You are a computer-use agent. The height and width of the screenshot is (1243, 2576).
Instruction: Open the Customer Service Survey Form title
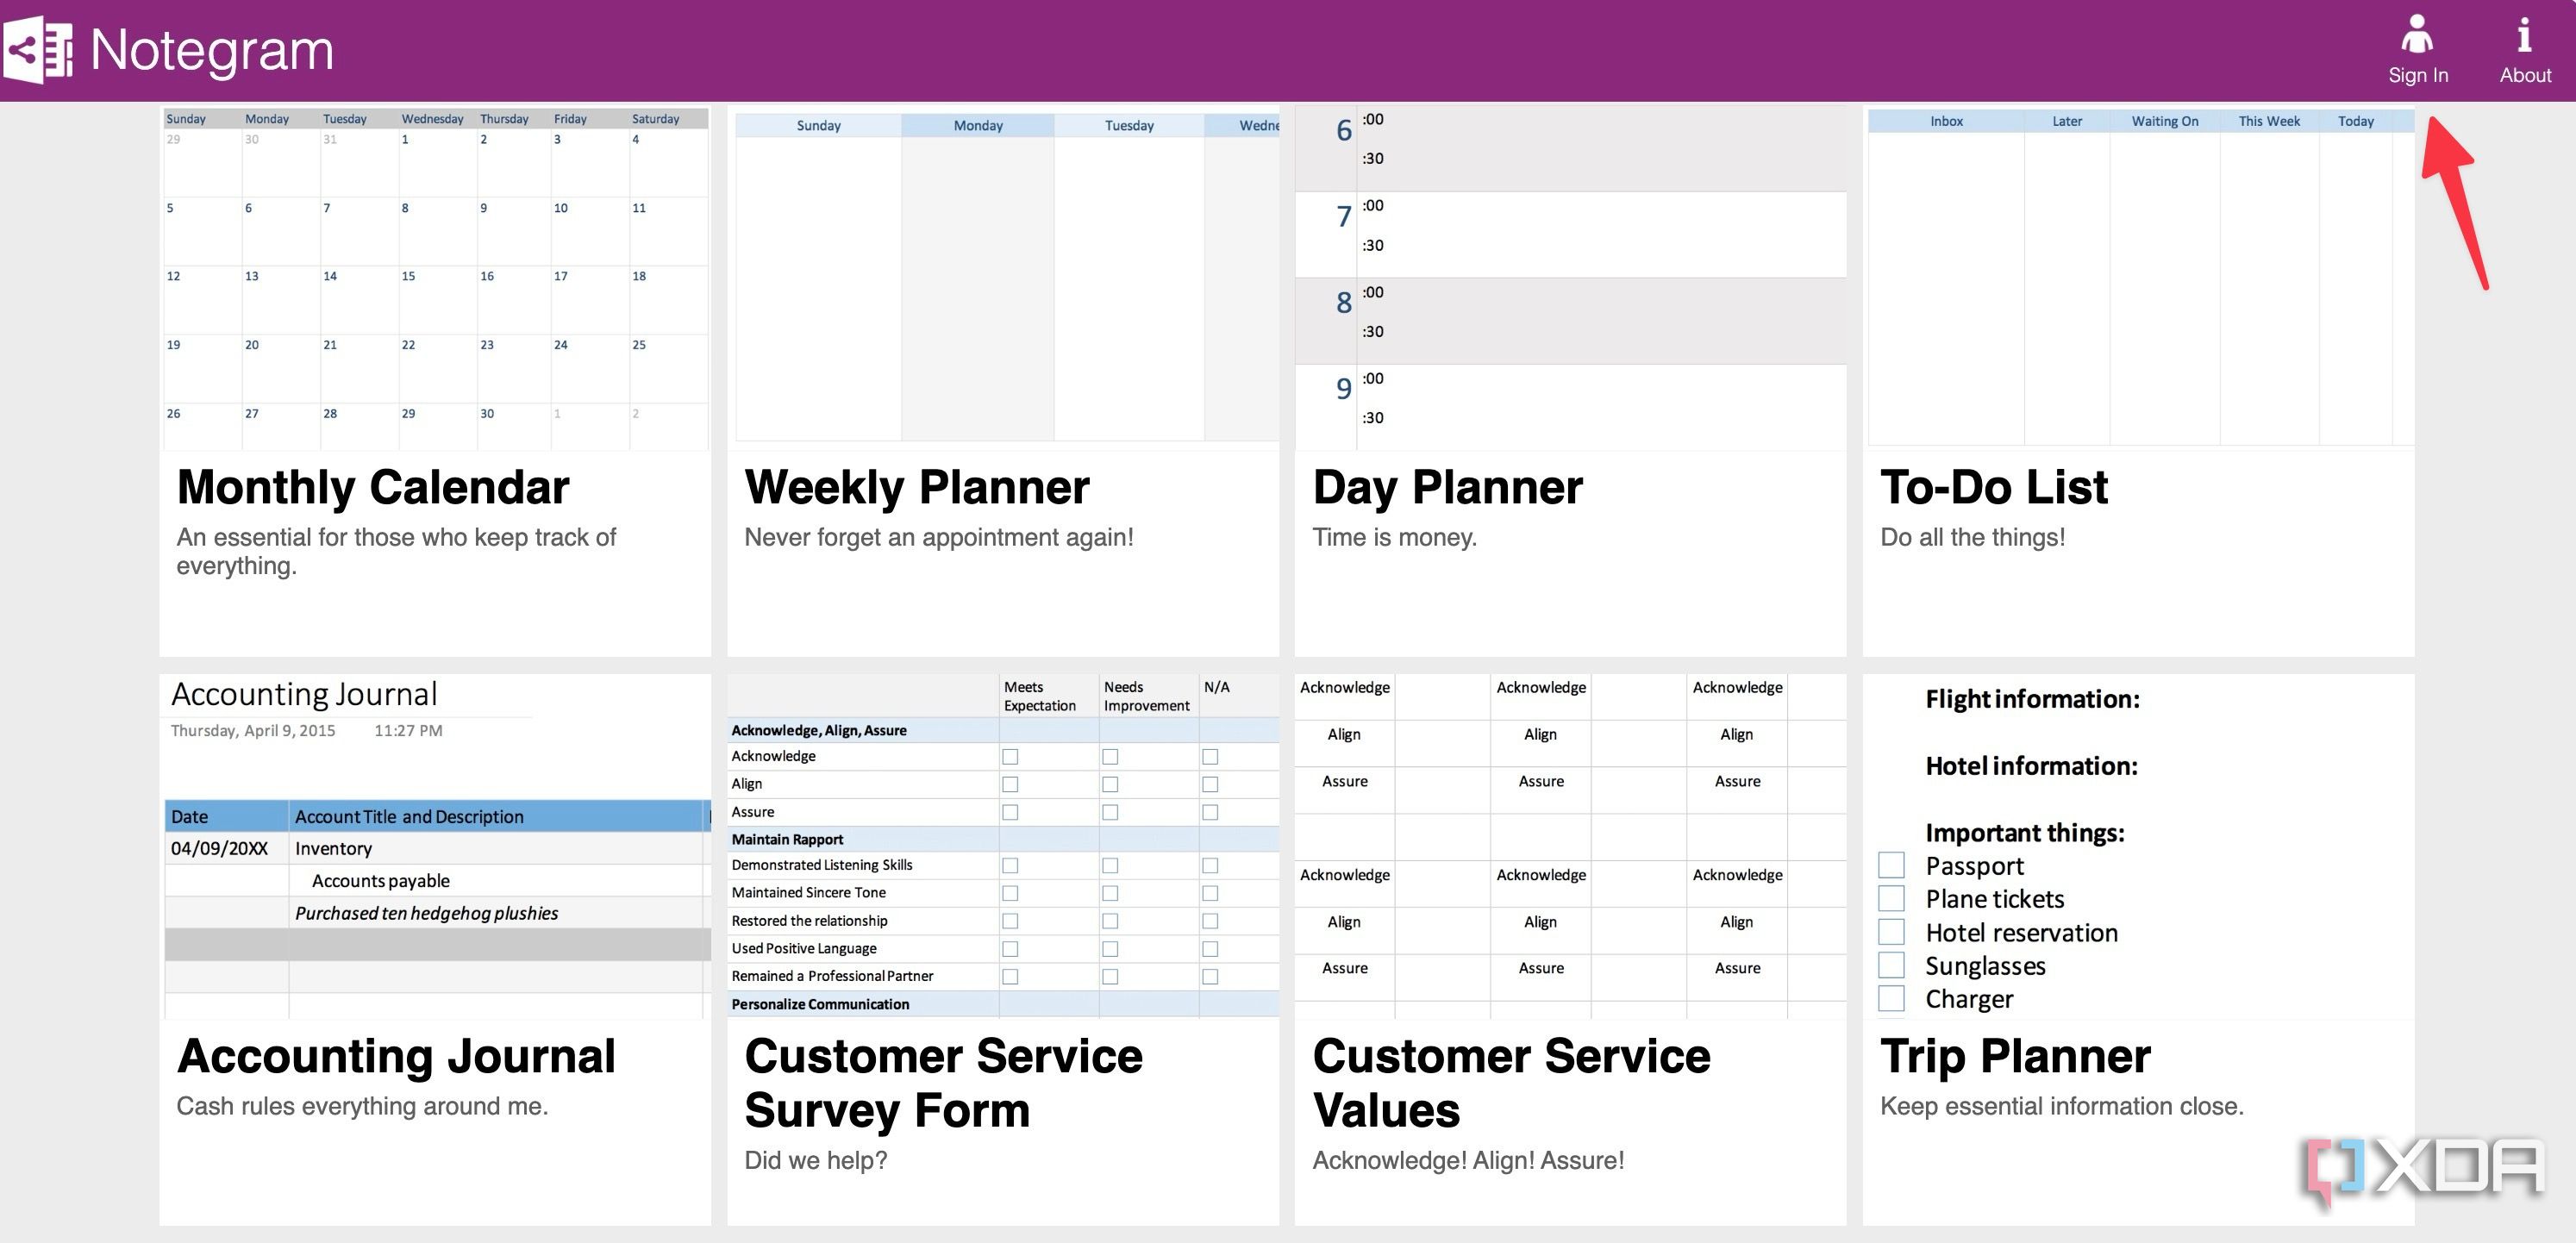pyautogui.click(x=943, y=1083)
